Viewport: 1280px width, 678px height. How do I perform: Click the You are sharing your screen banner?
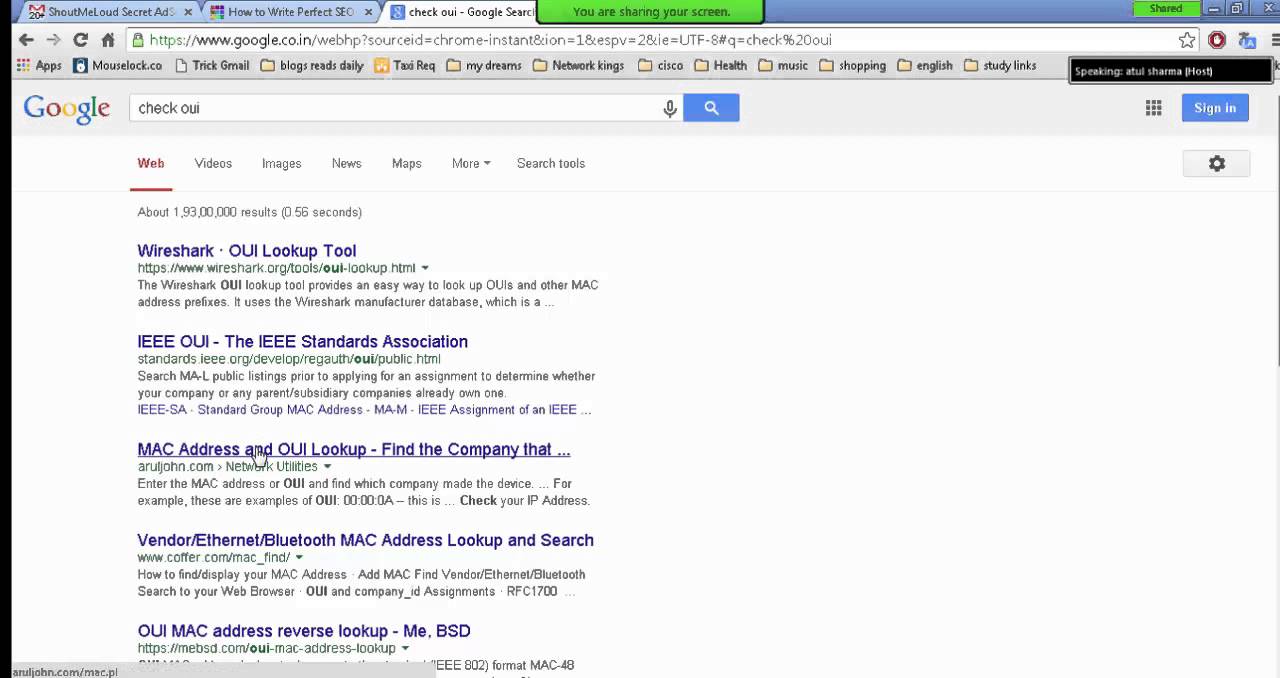tap(651, 12)
